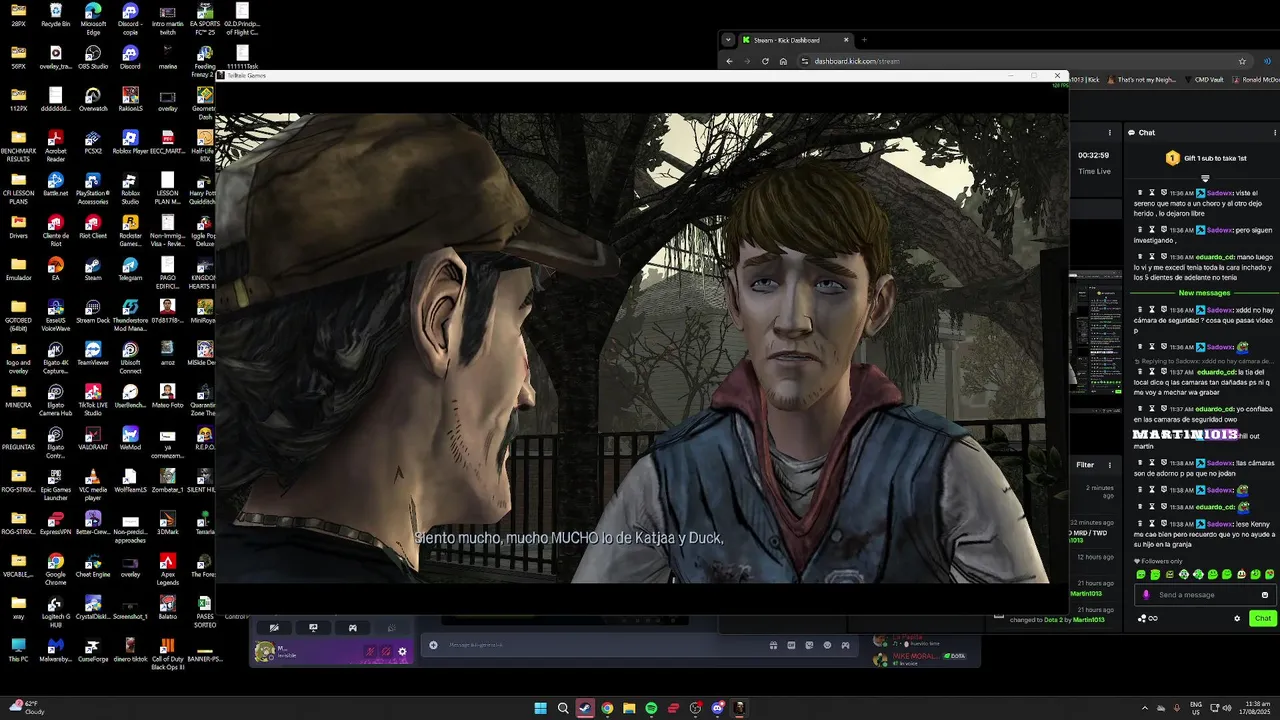
Task: Open the emote picker in the Kick message box
Action: point(1264,595)
